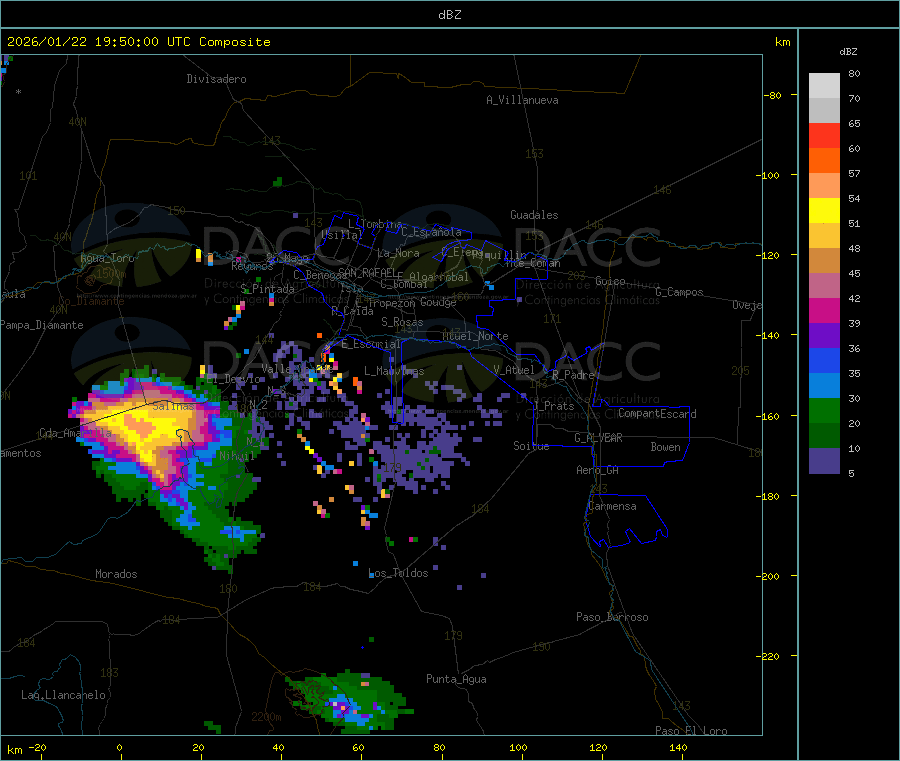
Task: Click the Los_Toldos location label
Action: pos(398,573)
